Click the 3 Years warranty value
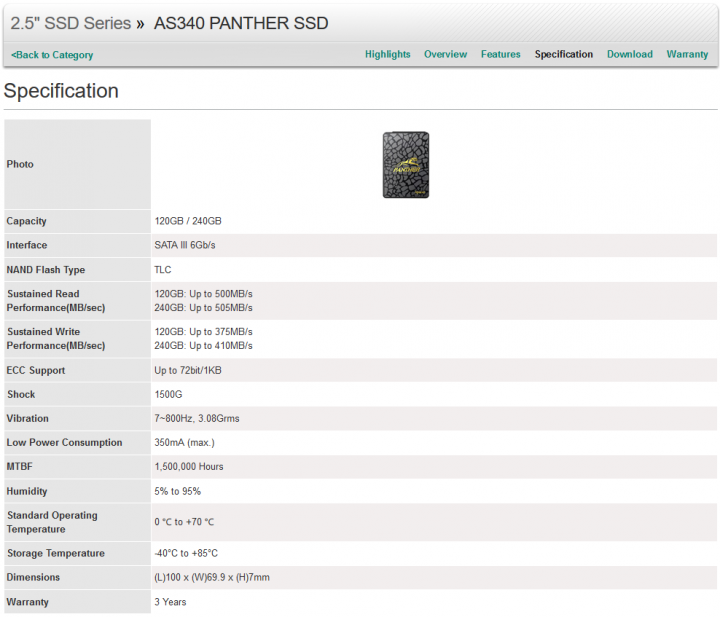The image size is (720, 617). 170,602
